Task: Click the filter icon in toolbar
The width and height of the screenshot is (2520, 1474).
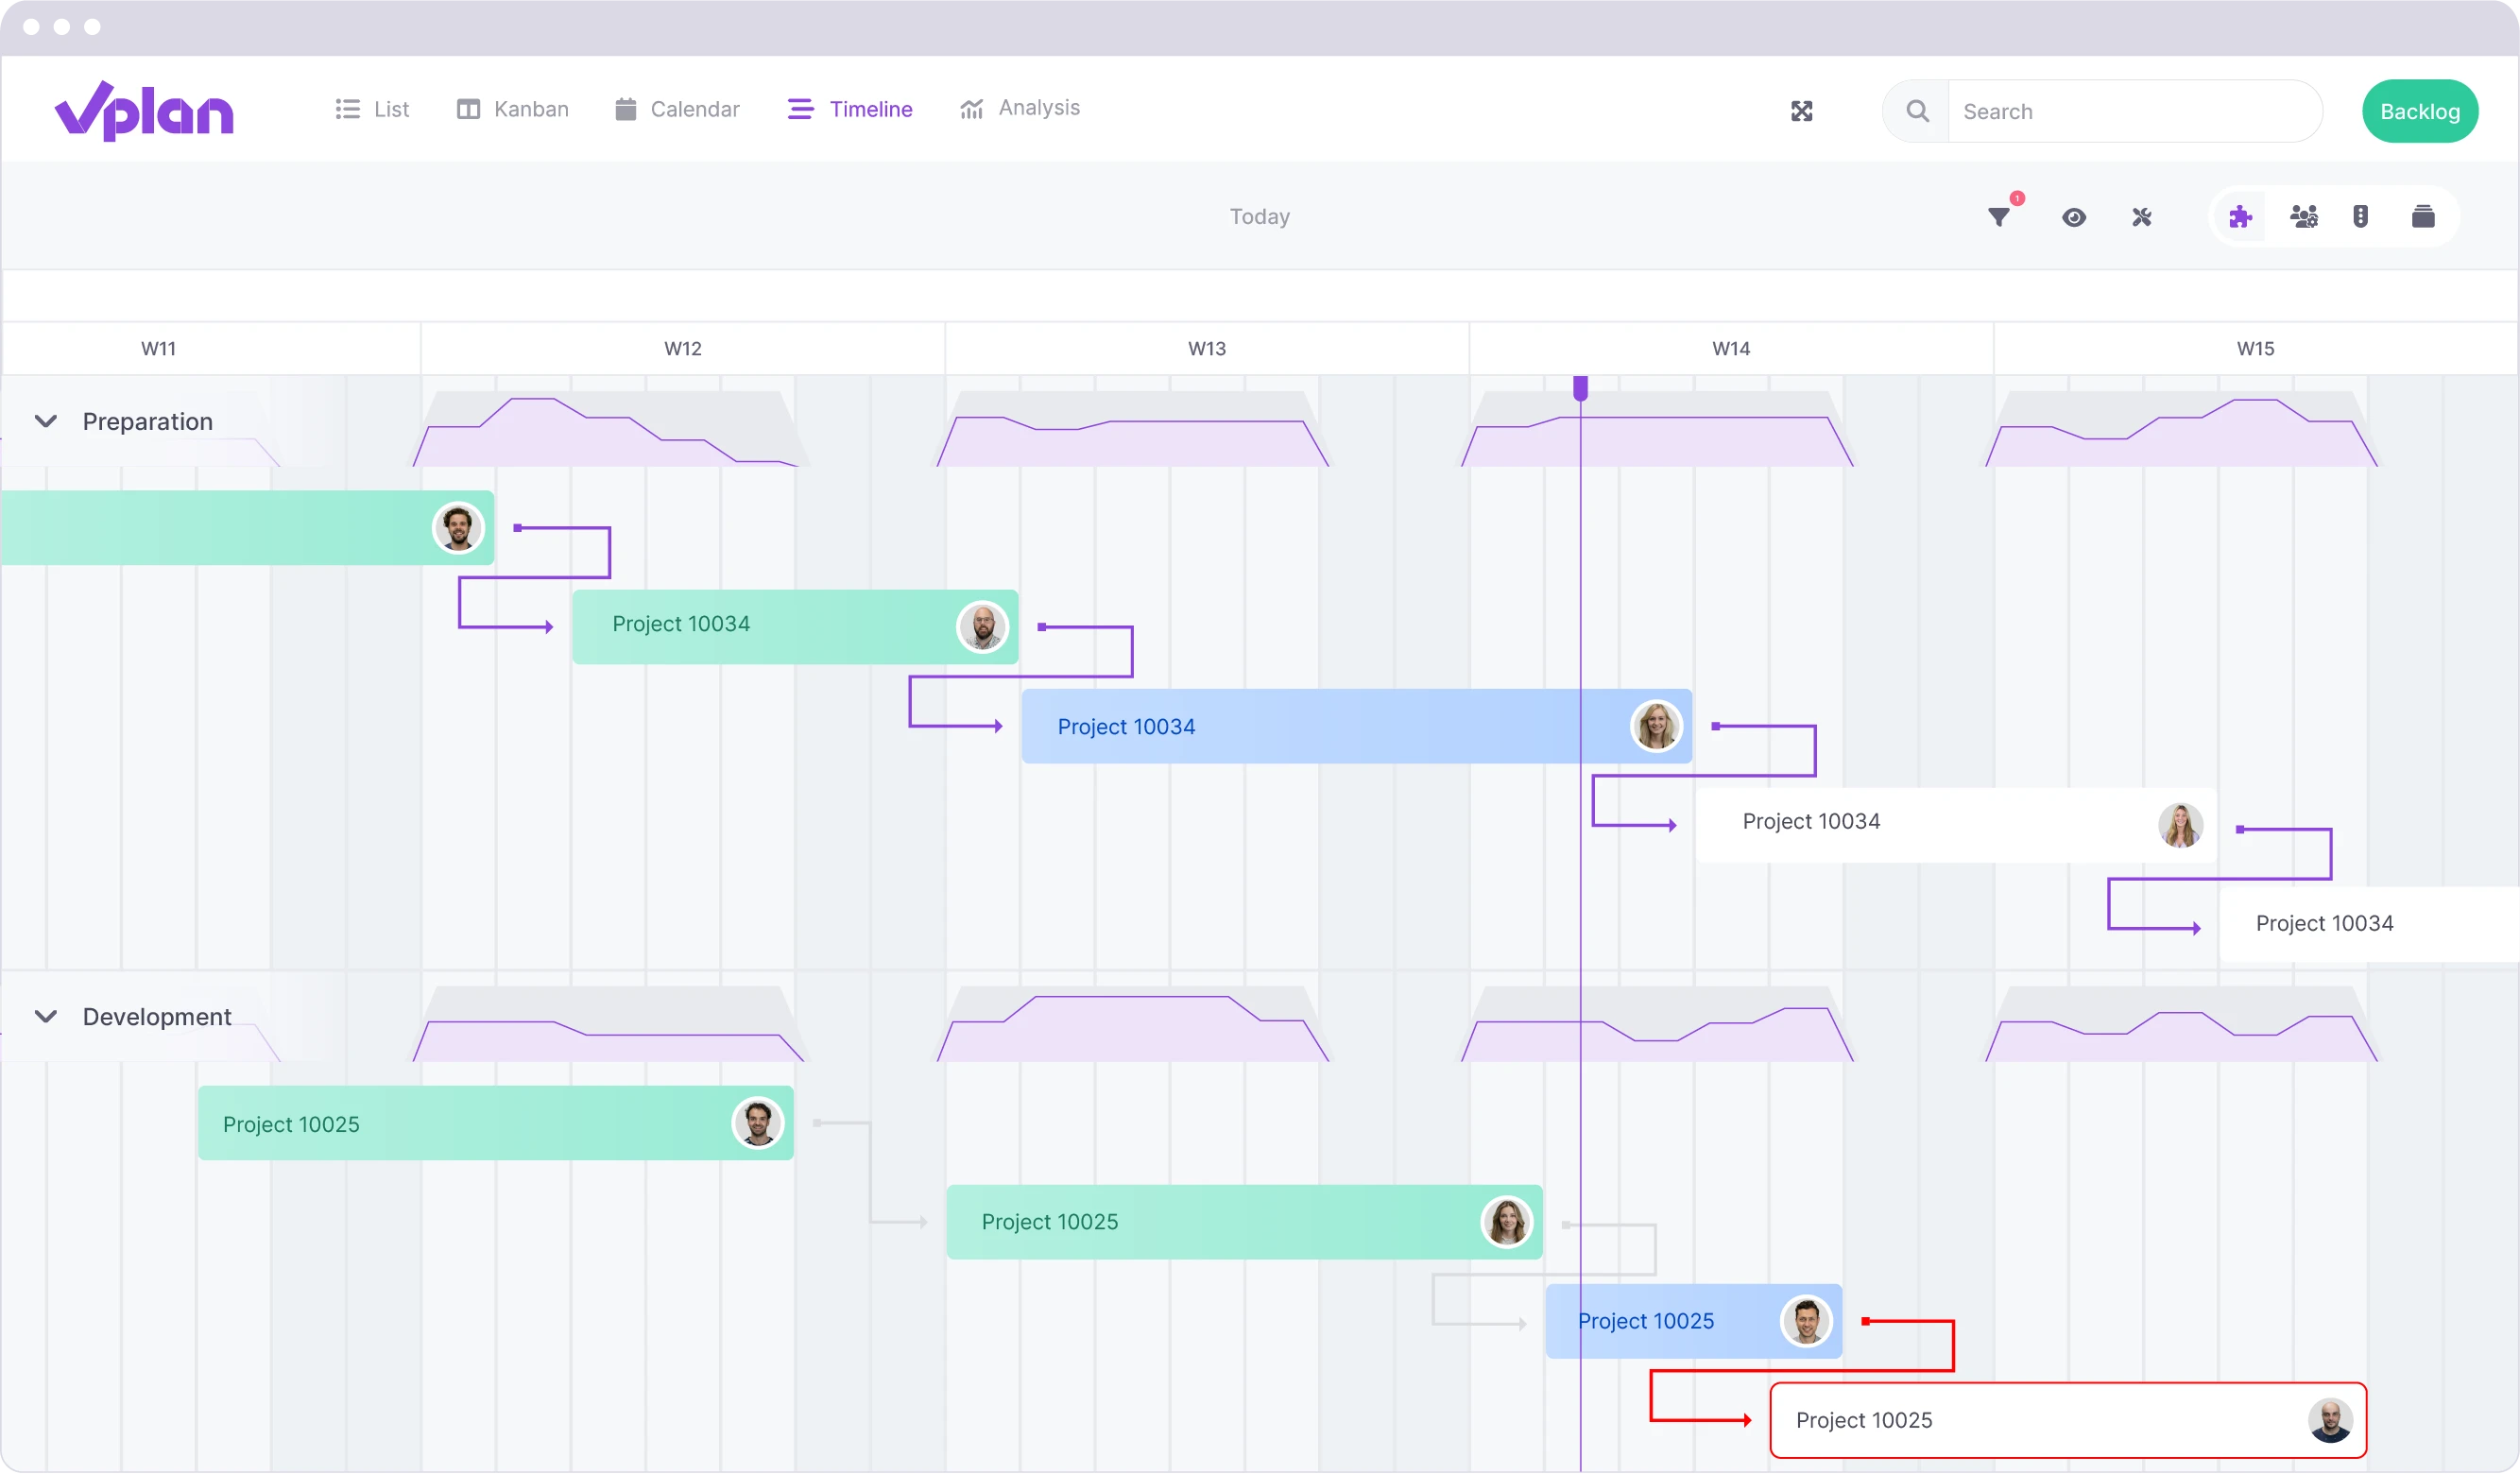Action: pyautogui.click(x=2000, y=215)
